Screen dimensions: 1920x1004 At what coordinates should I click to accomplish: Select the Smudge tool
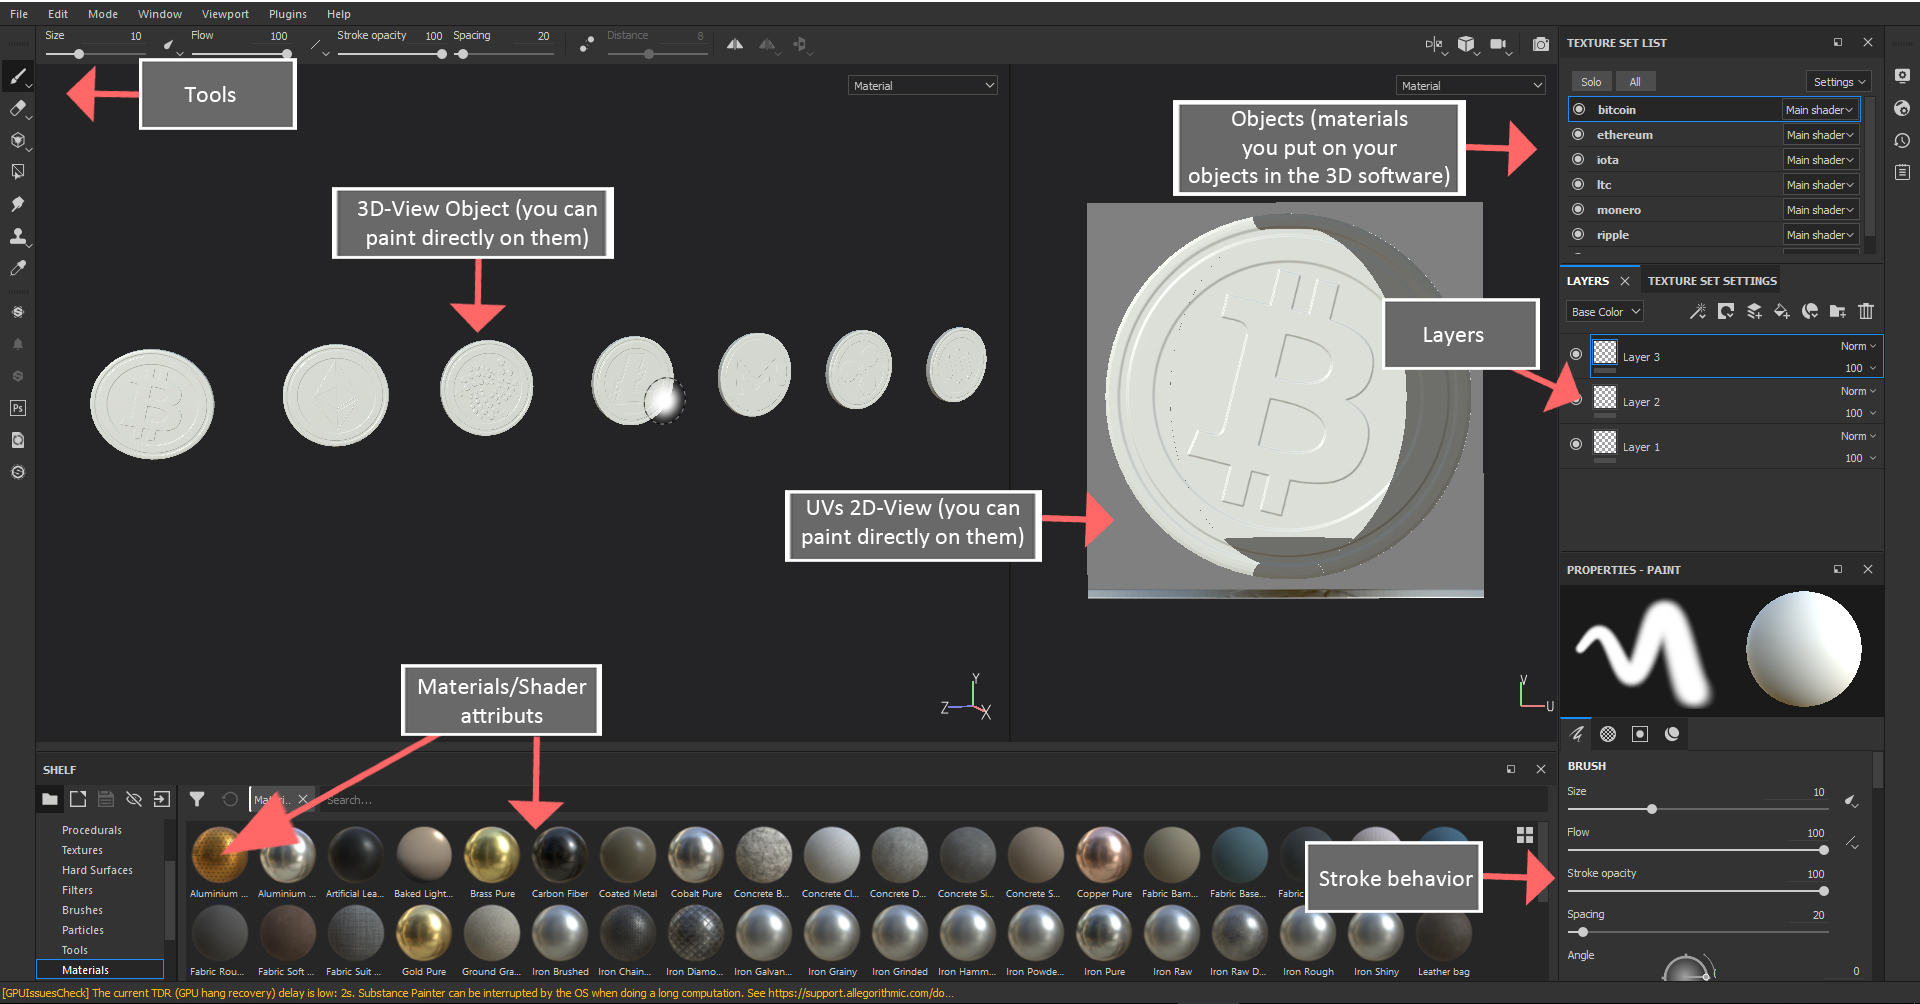tap(18, 204)
